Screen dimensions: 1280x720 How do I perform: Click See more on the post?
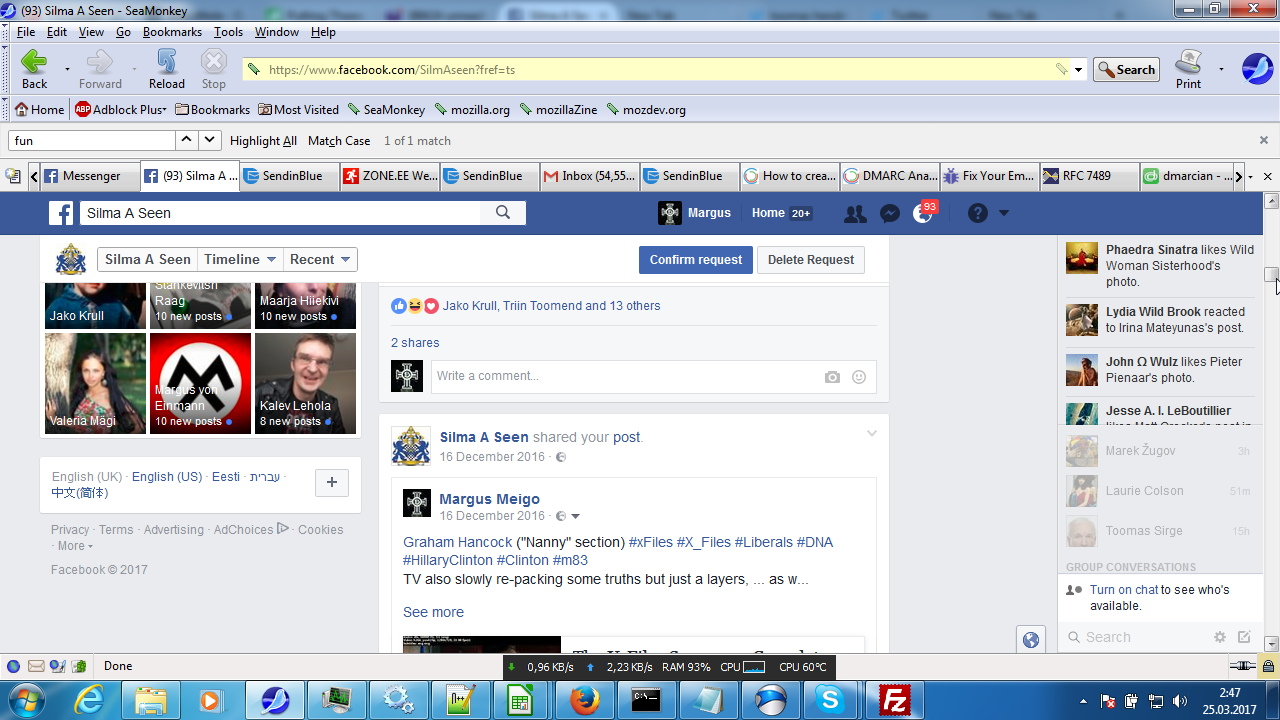(x=433, y=612)
